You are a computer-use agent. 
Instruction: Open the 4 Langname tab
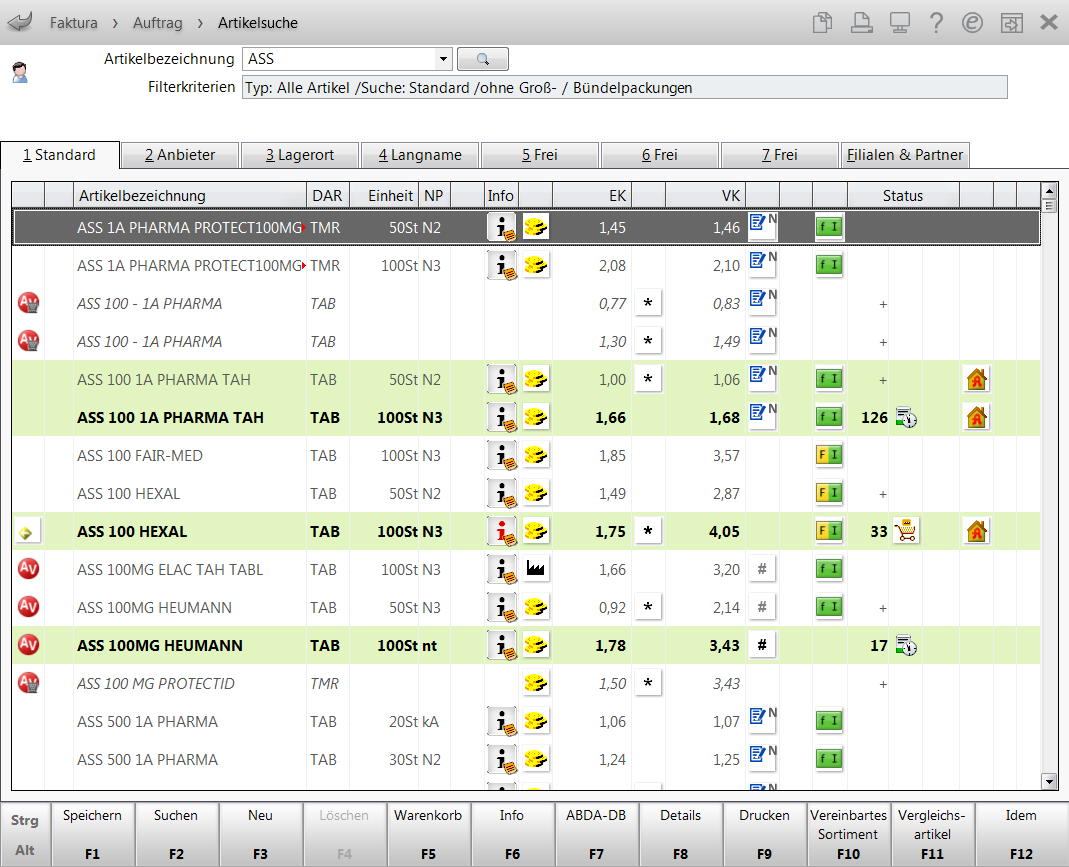tap(420, 155)
